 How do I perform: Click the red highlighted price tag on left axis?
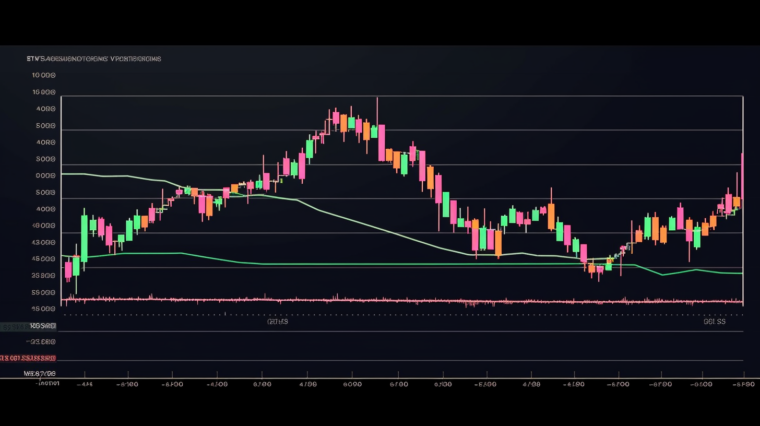click(30, 357)
